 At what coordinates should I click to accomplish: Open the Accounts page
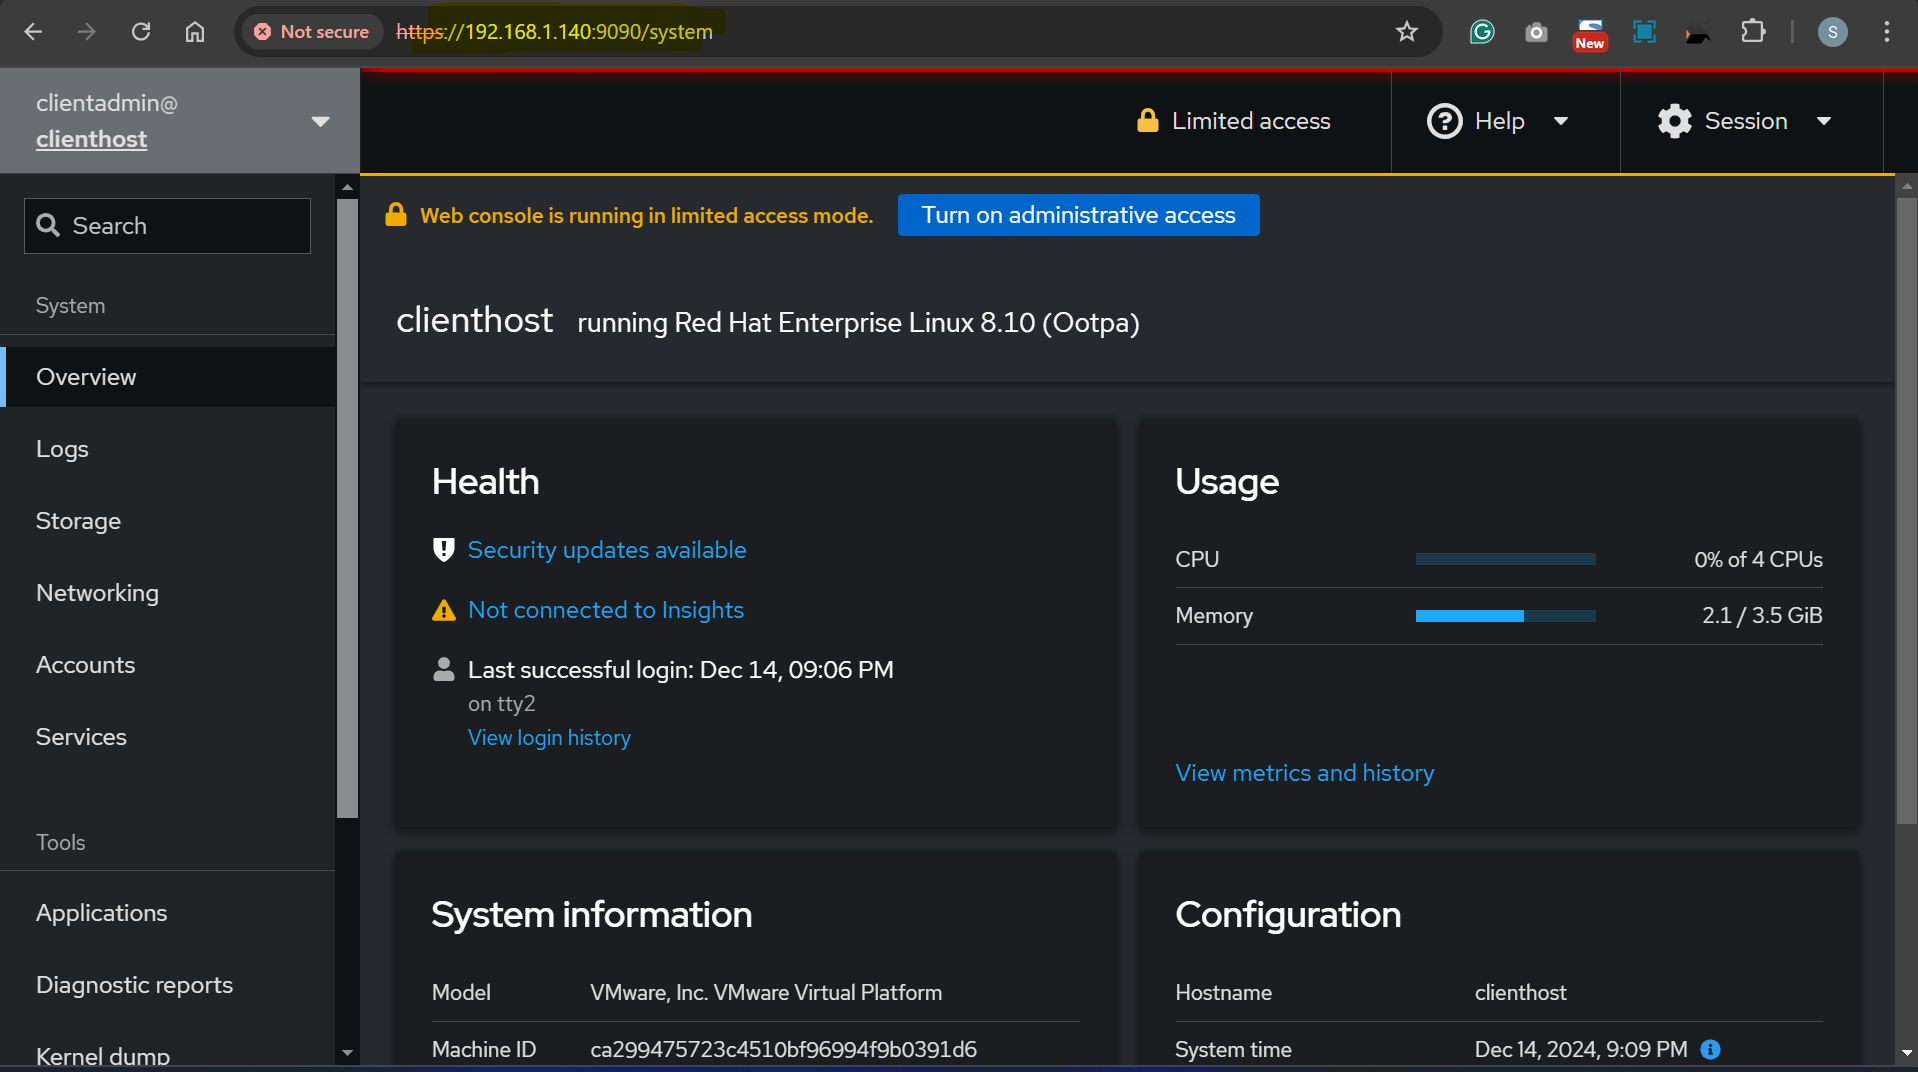(x=168, y=665)
